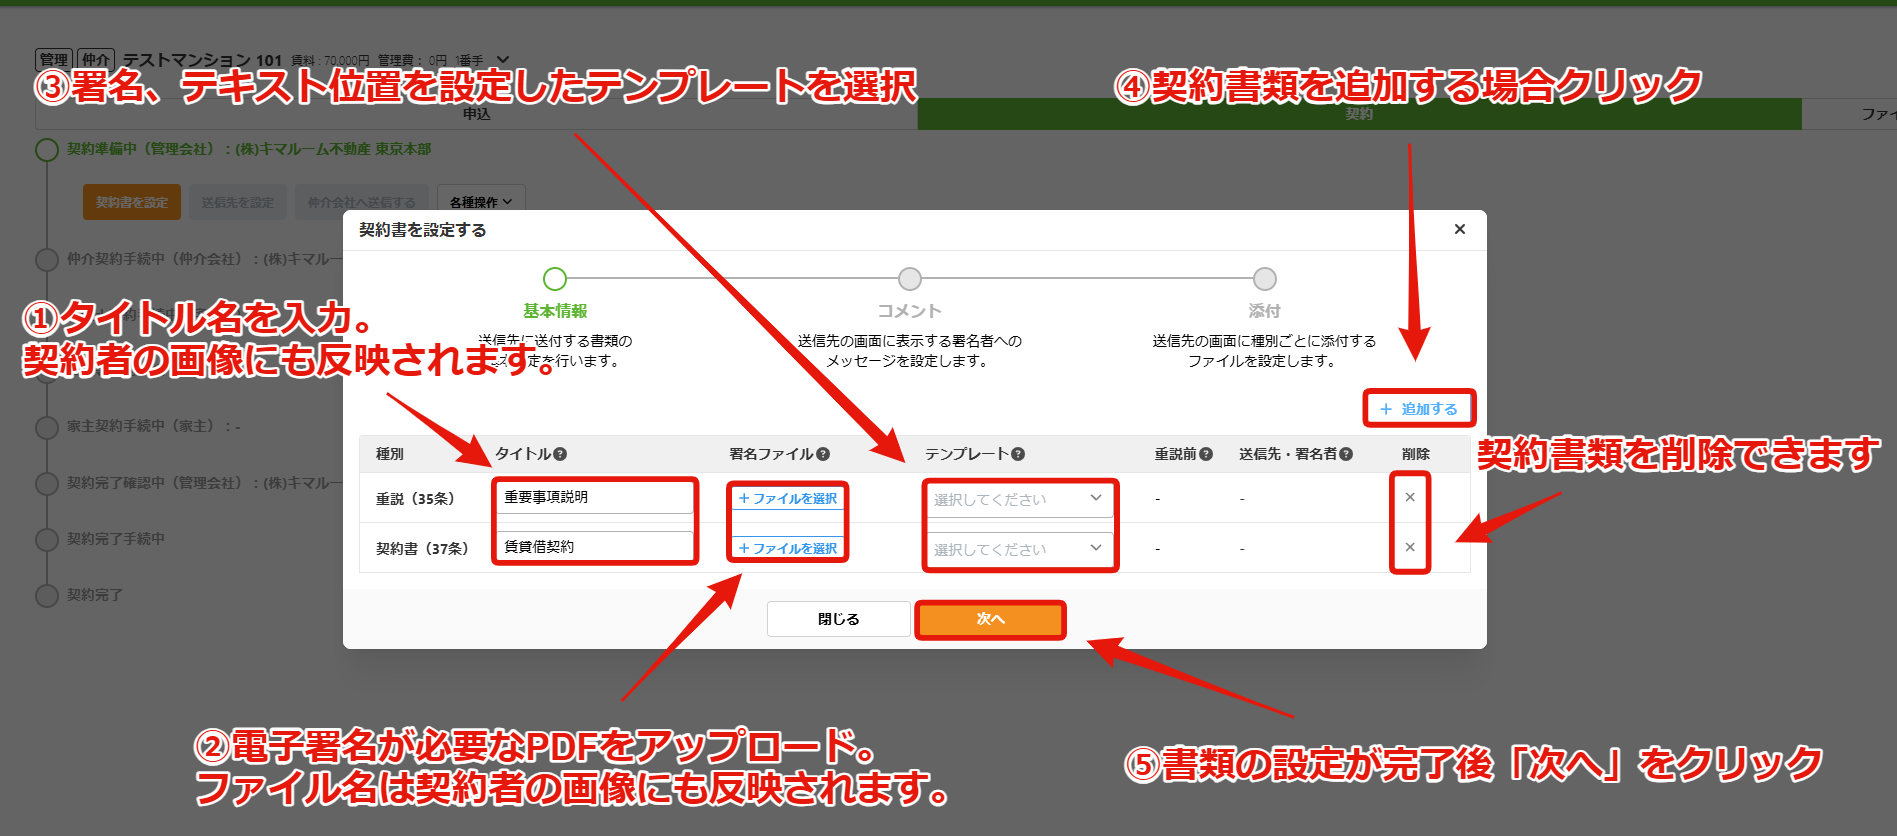Click the 次へ orange button
This screenshot has width=1897, height=836.
pos(991,619)
